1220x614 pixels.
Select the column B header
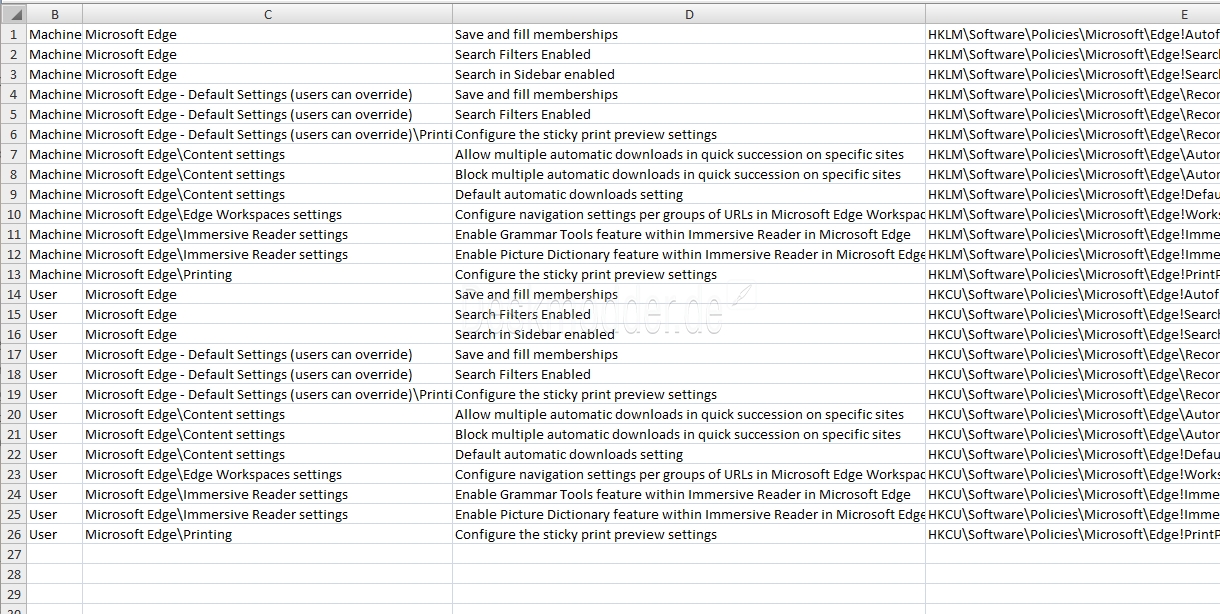pyautogui.click(x=54, y=14)
